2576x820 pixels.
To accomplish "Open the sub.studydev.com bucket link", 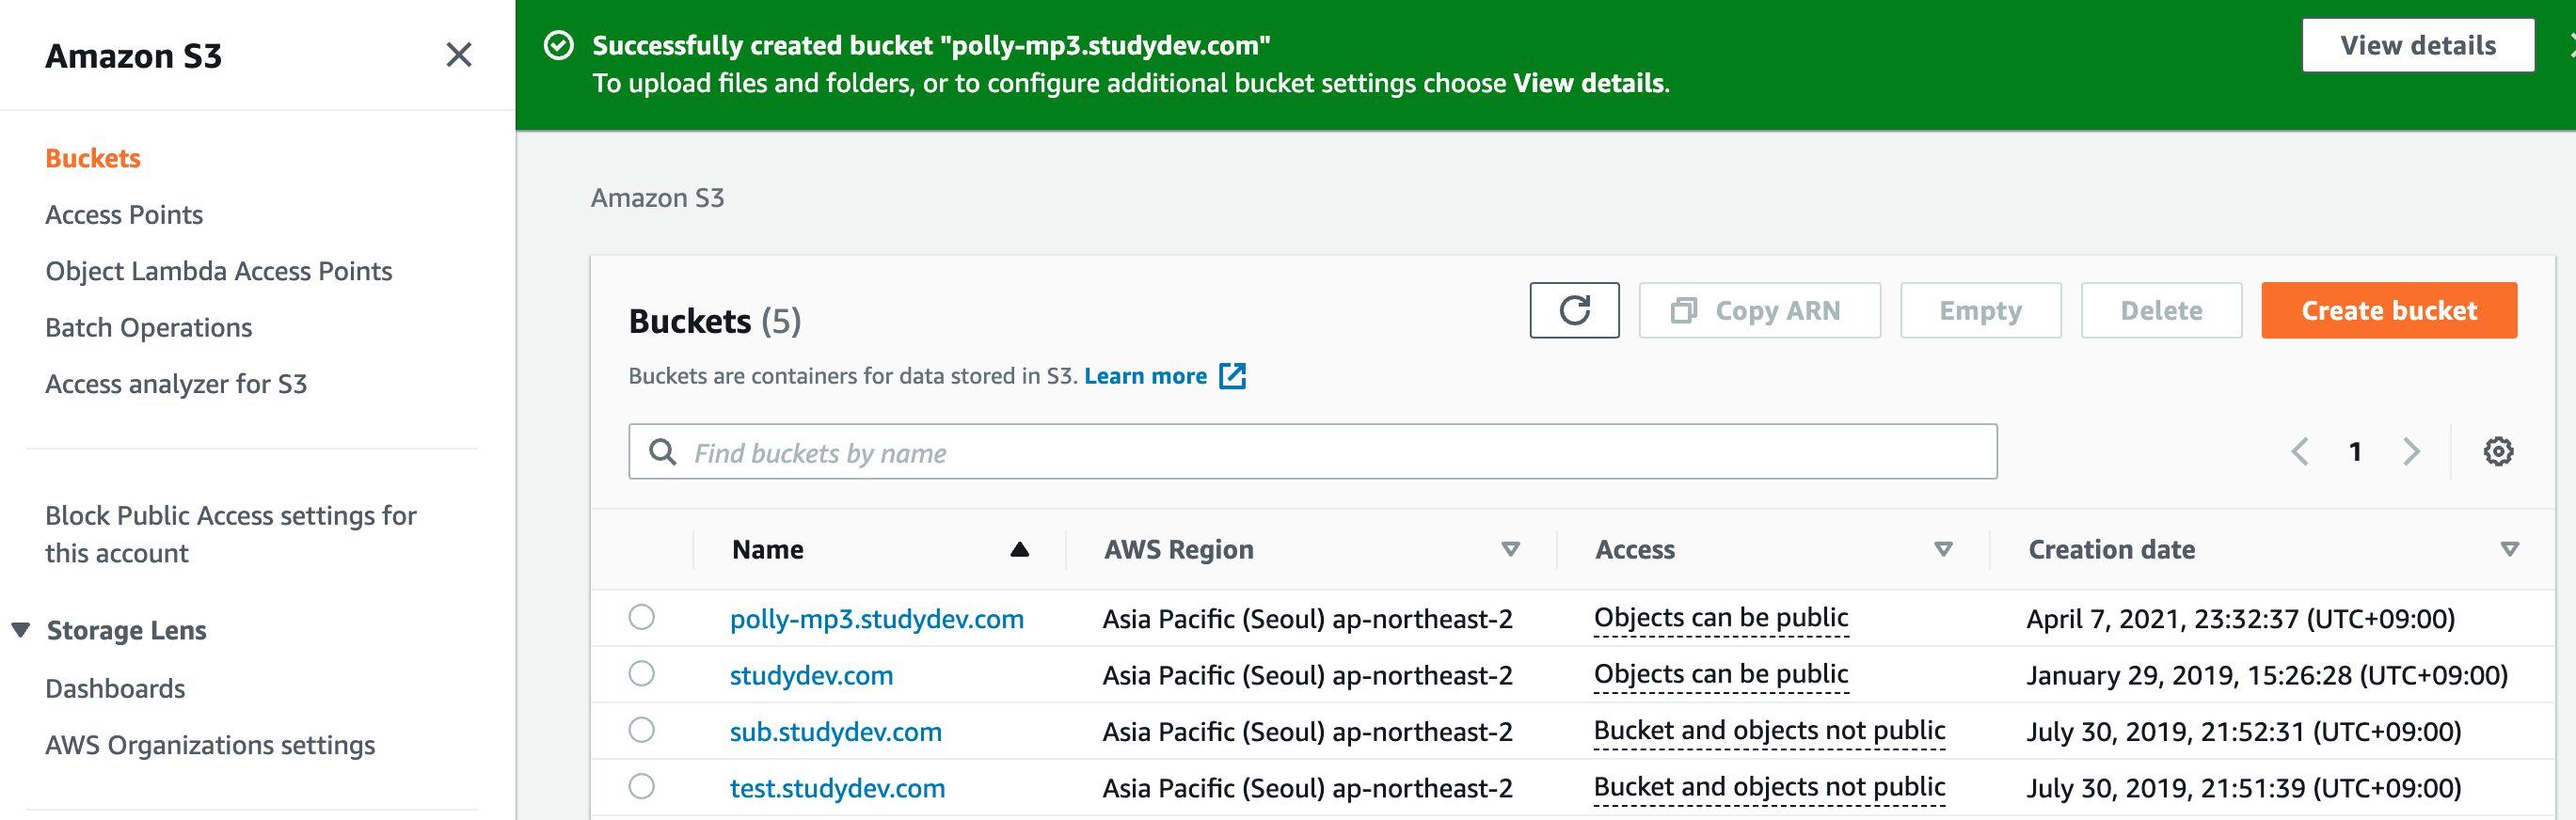I will (x=835, y=732).
